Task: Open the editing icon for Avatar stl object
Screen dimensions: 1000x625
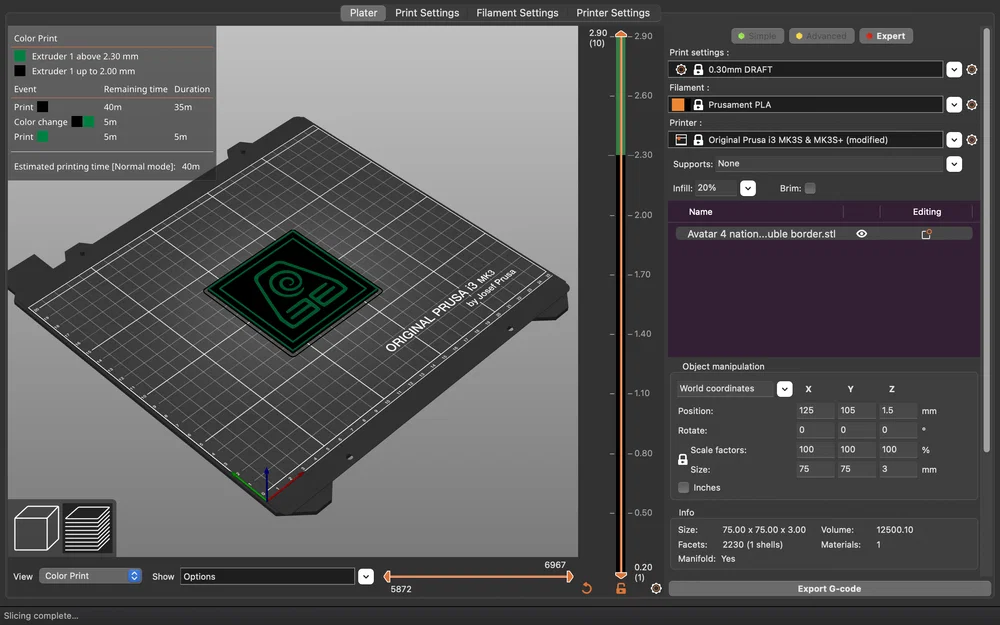Action: [926, 234]
